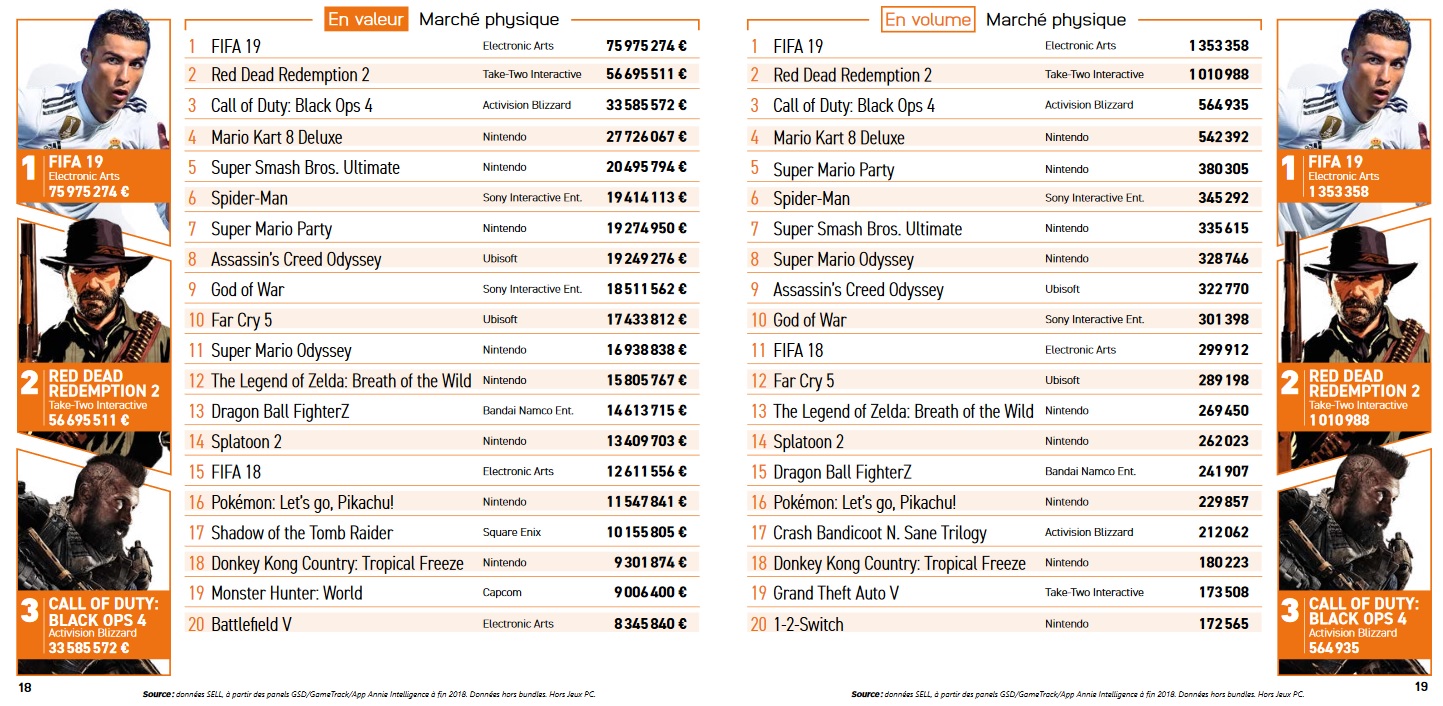Click the '1-2-Switch' title
This screenshot has height=706, width=1443.
808,624
